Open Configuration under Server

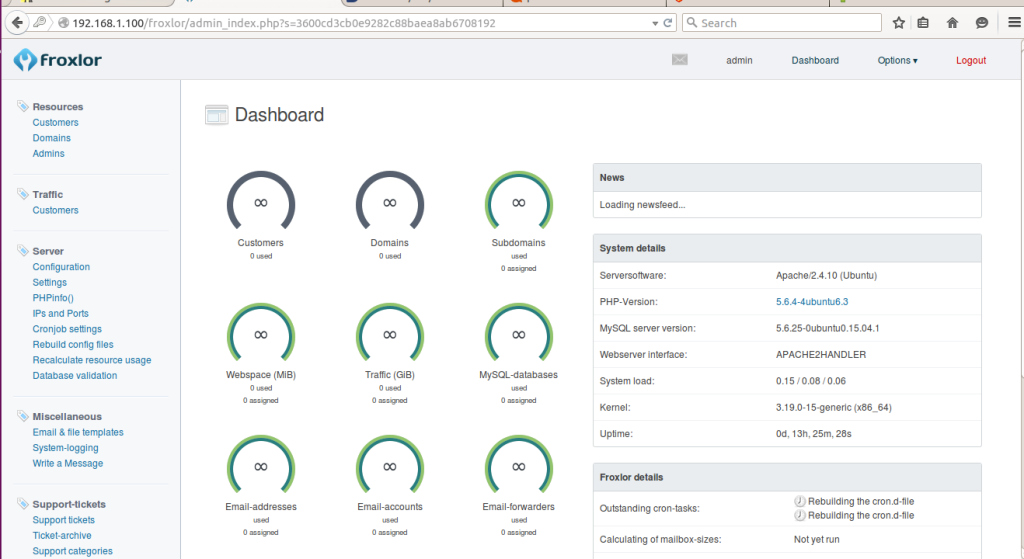point(61,266)
